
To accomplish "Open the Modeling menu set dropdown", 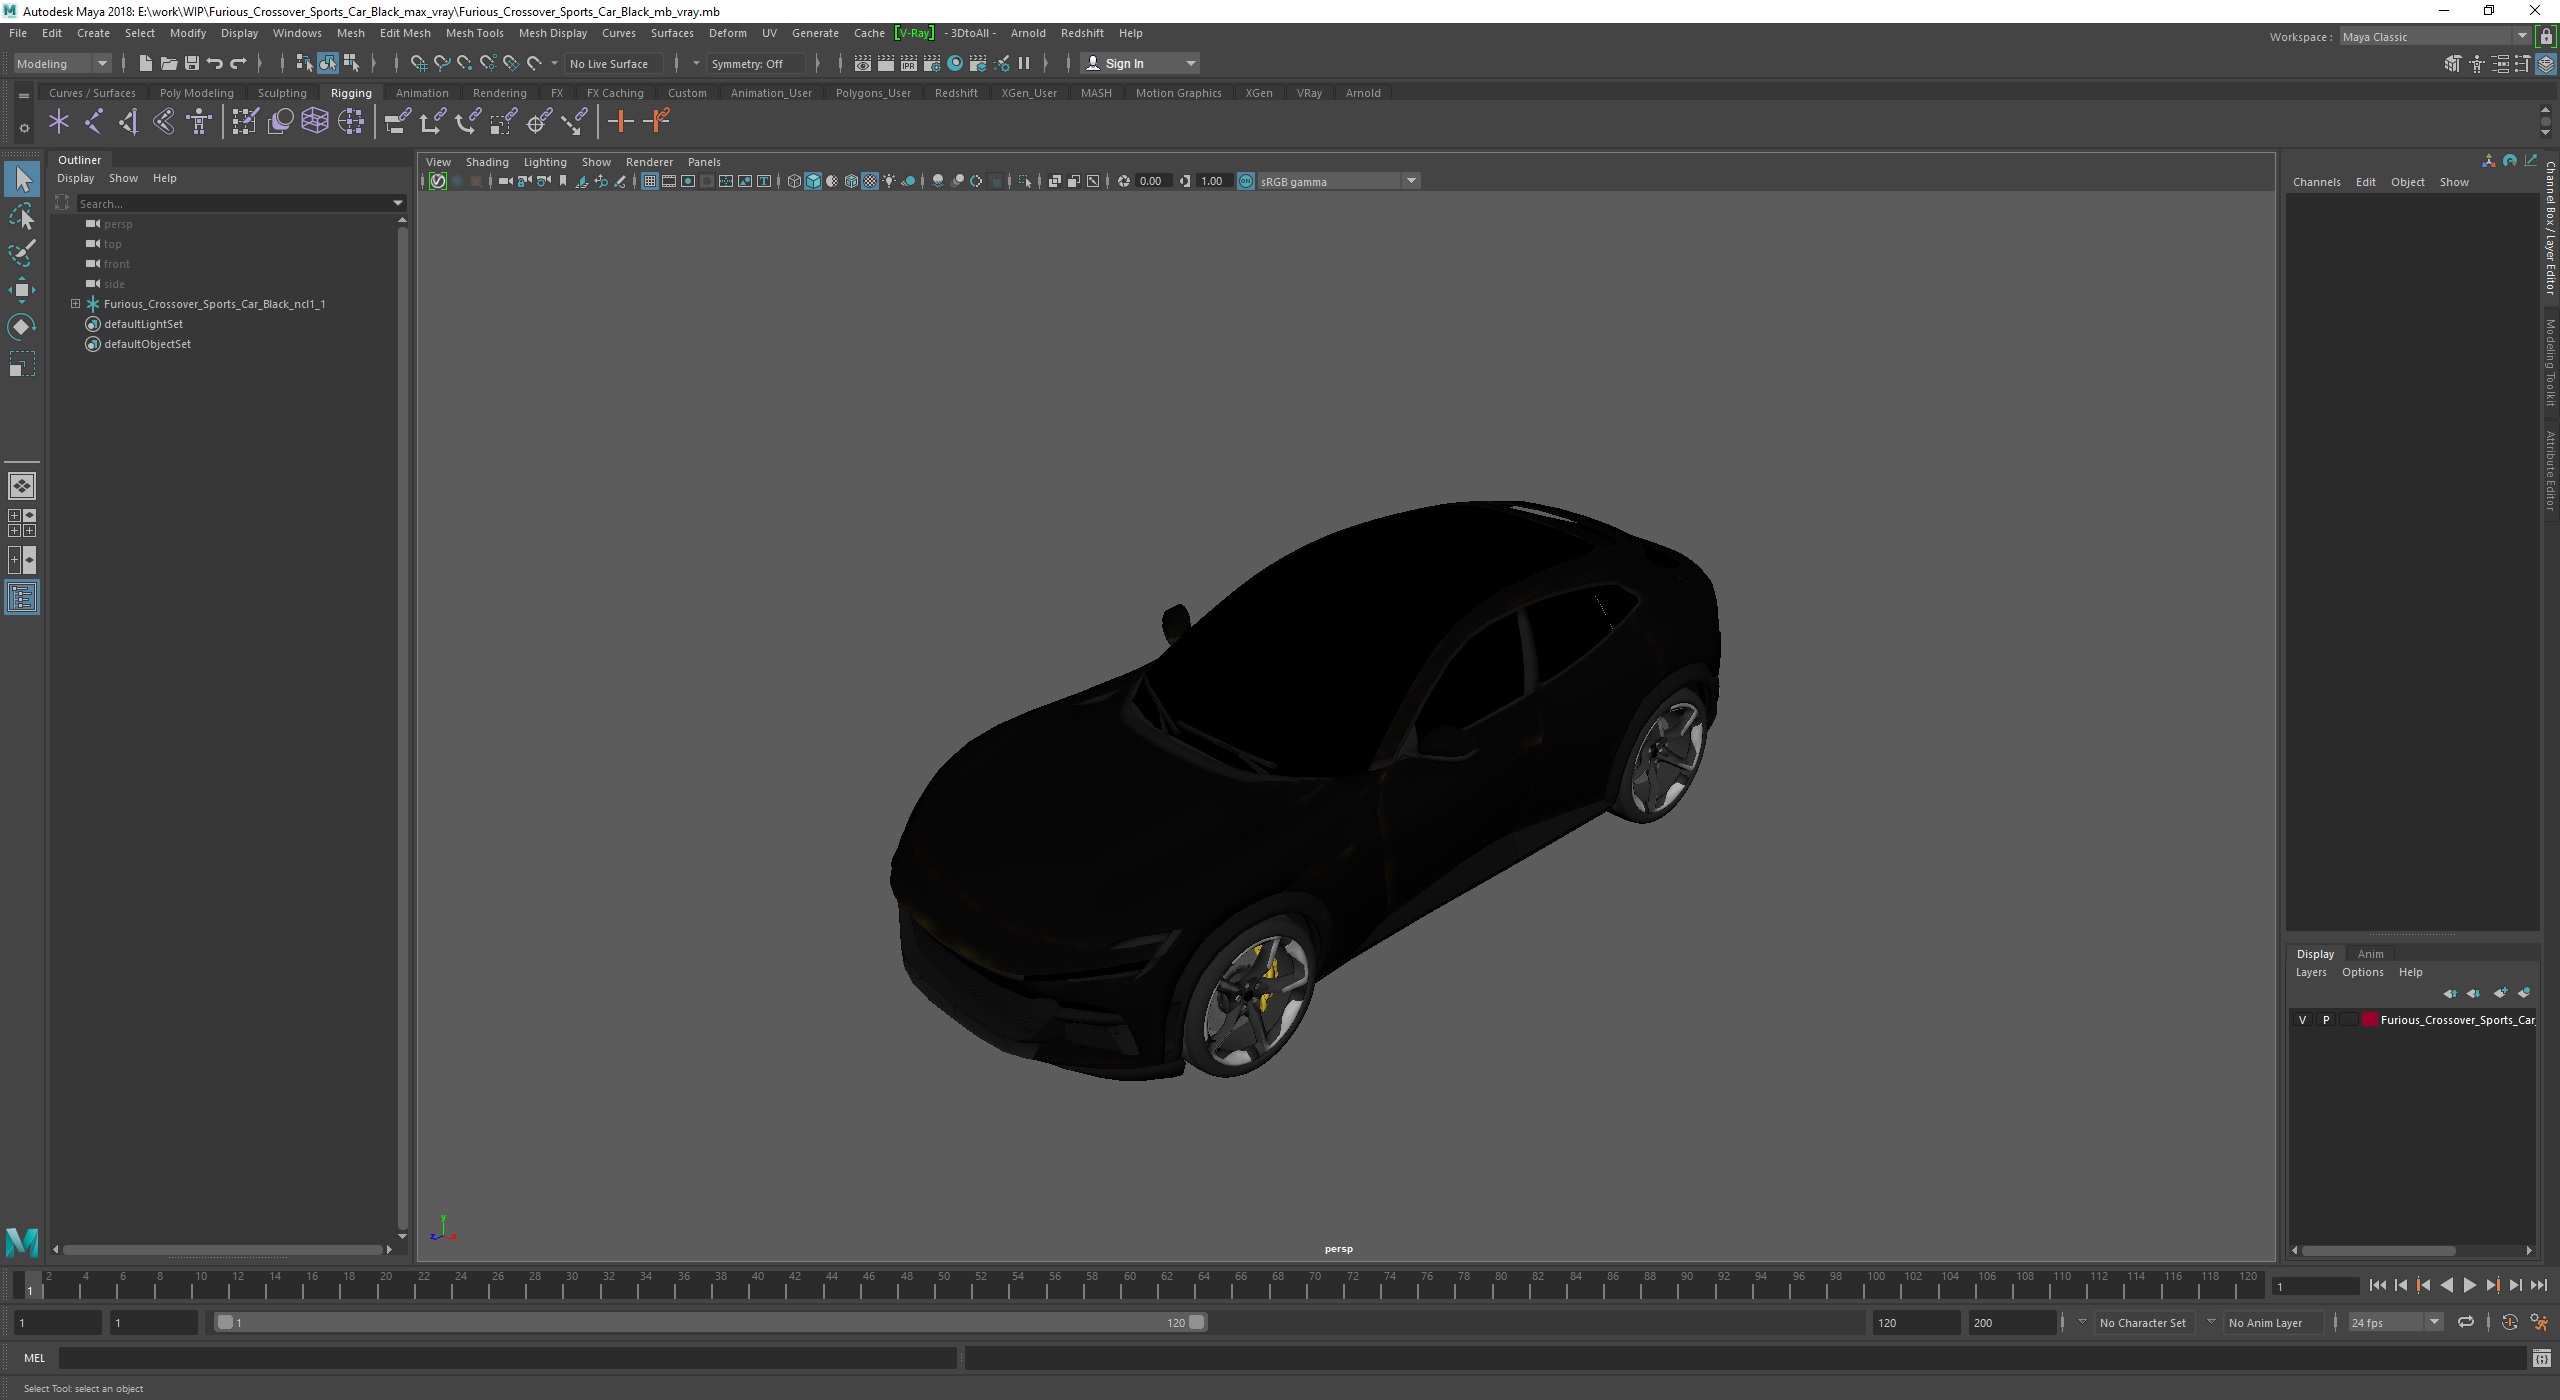I will 62,63.
